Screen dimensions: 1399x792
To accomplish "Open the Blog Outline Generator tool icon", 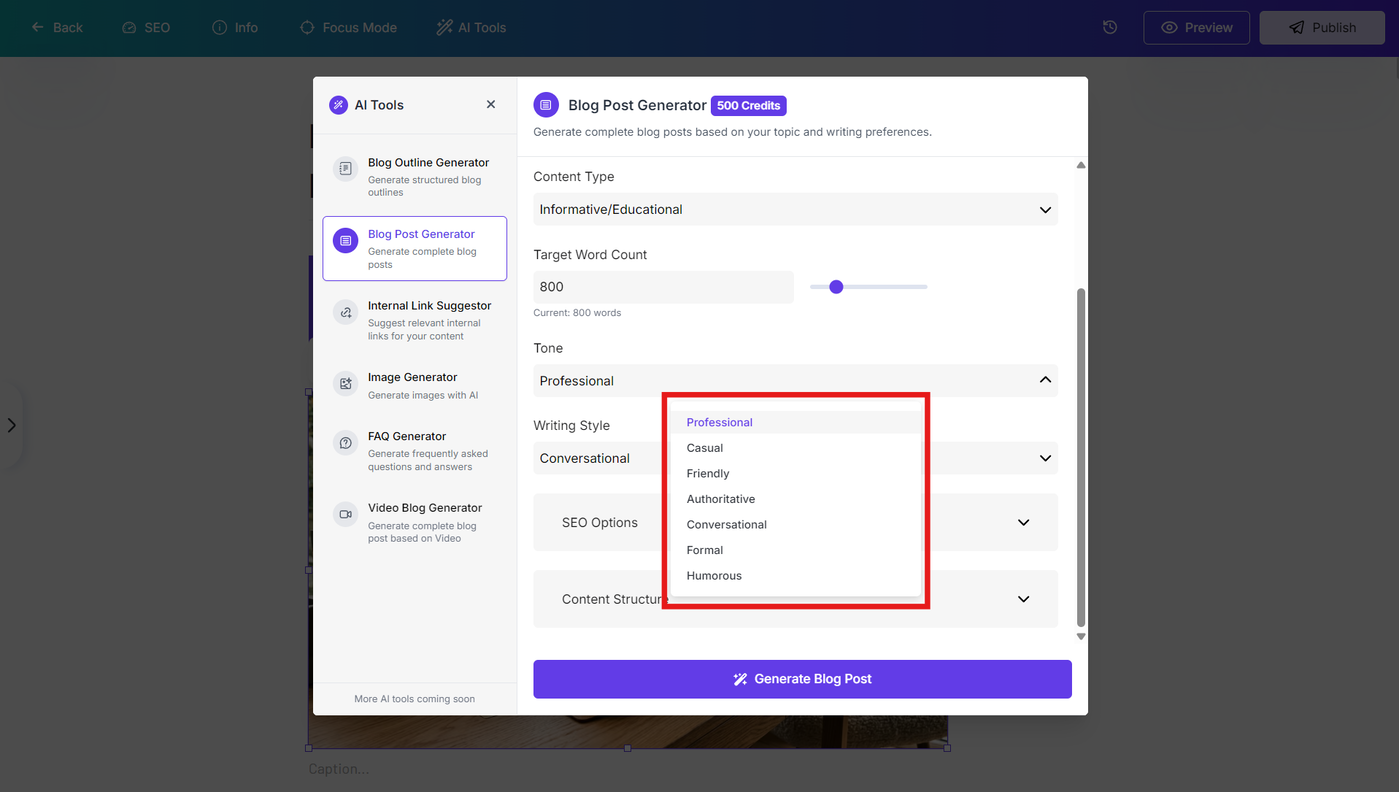I will point(345,169).
